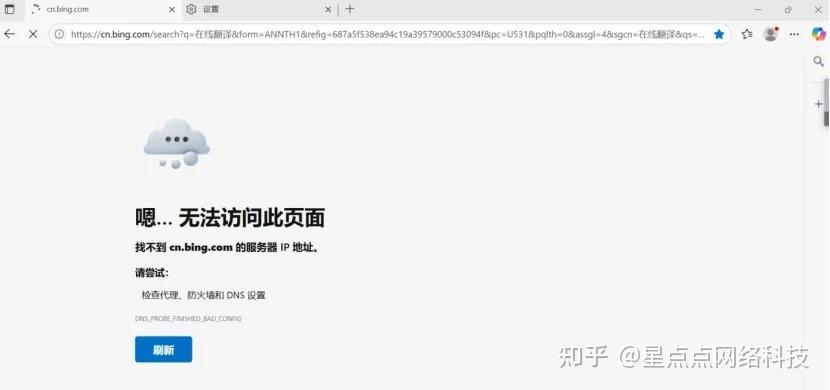This screenshot has height=390, width=830.
Task: Open the tab actions menu icon
Action: click(10, 9)
